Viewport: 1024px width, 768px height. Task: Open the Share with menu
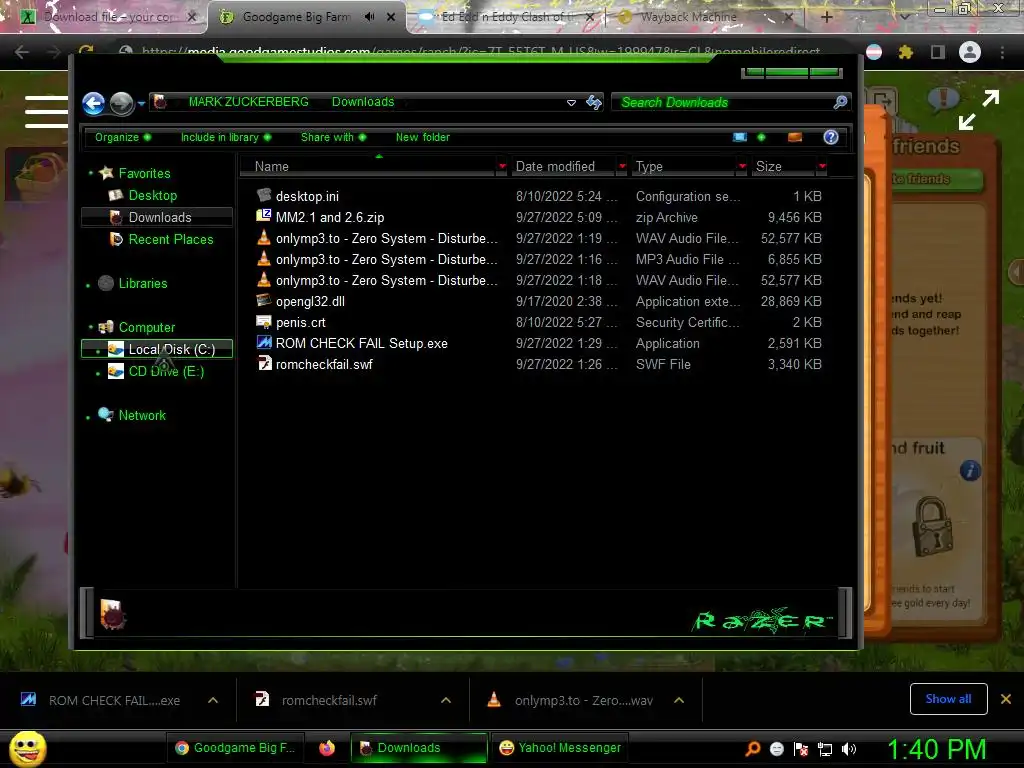(333, 137)
